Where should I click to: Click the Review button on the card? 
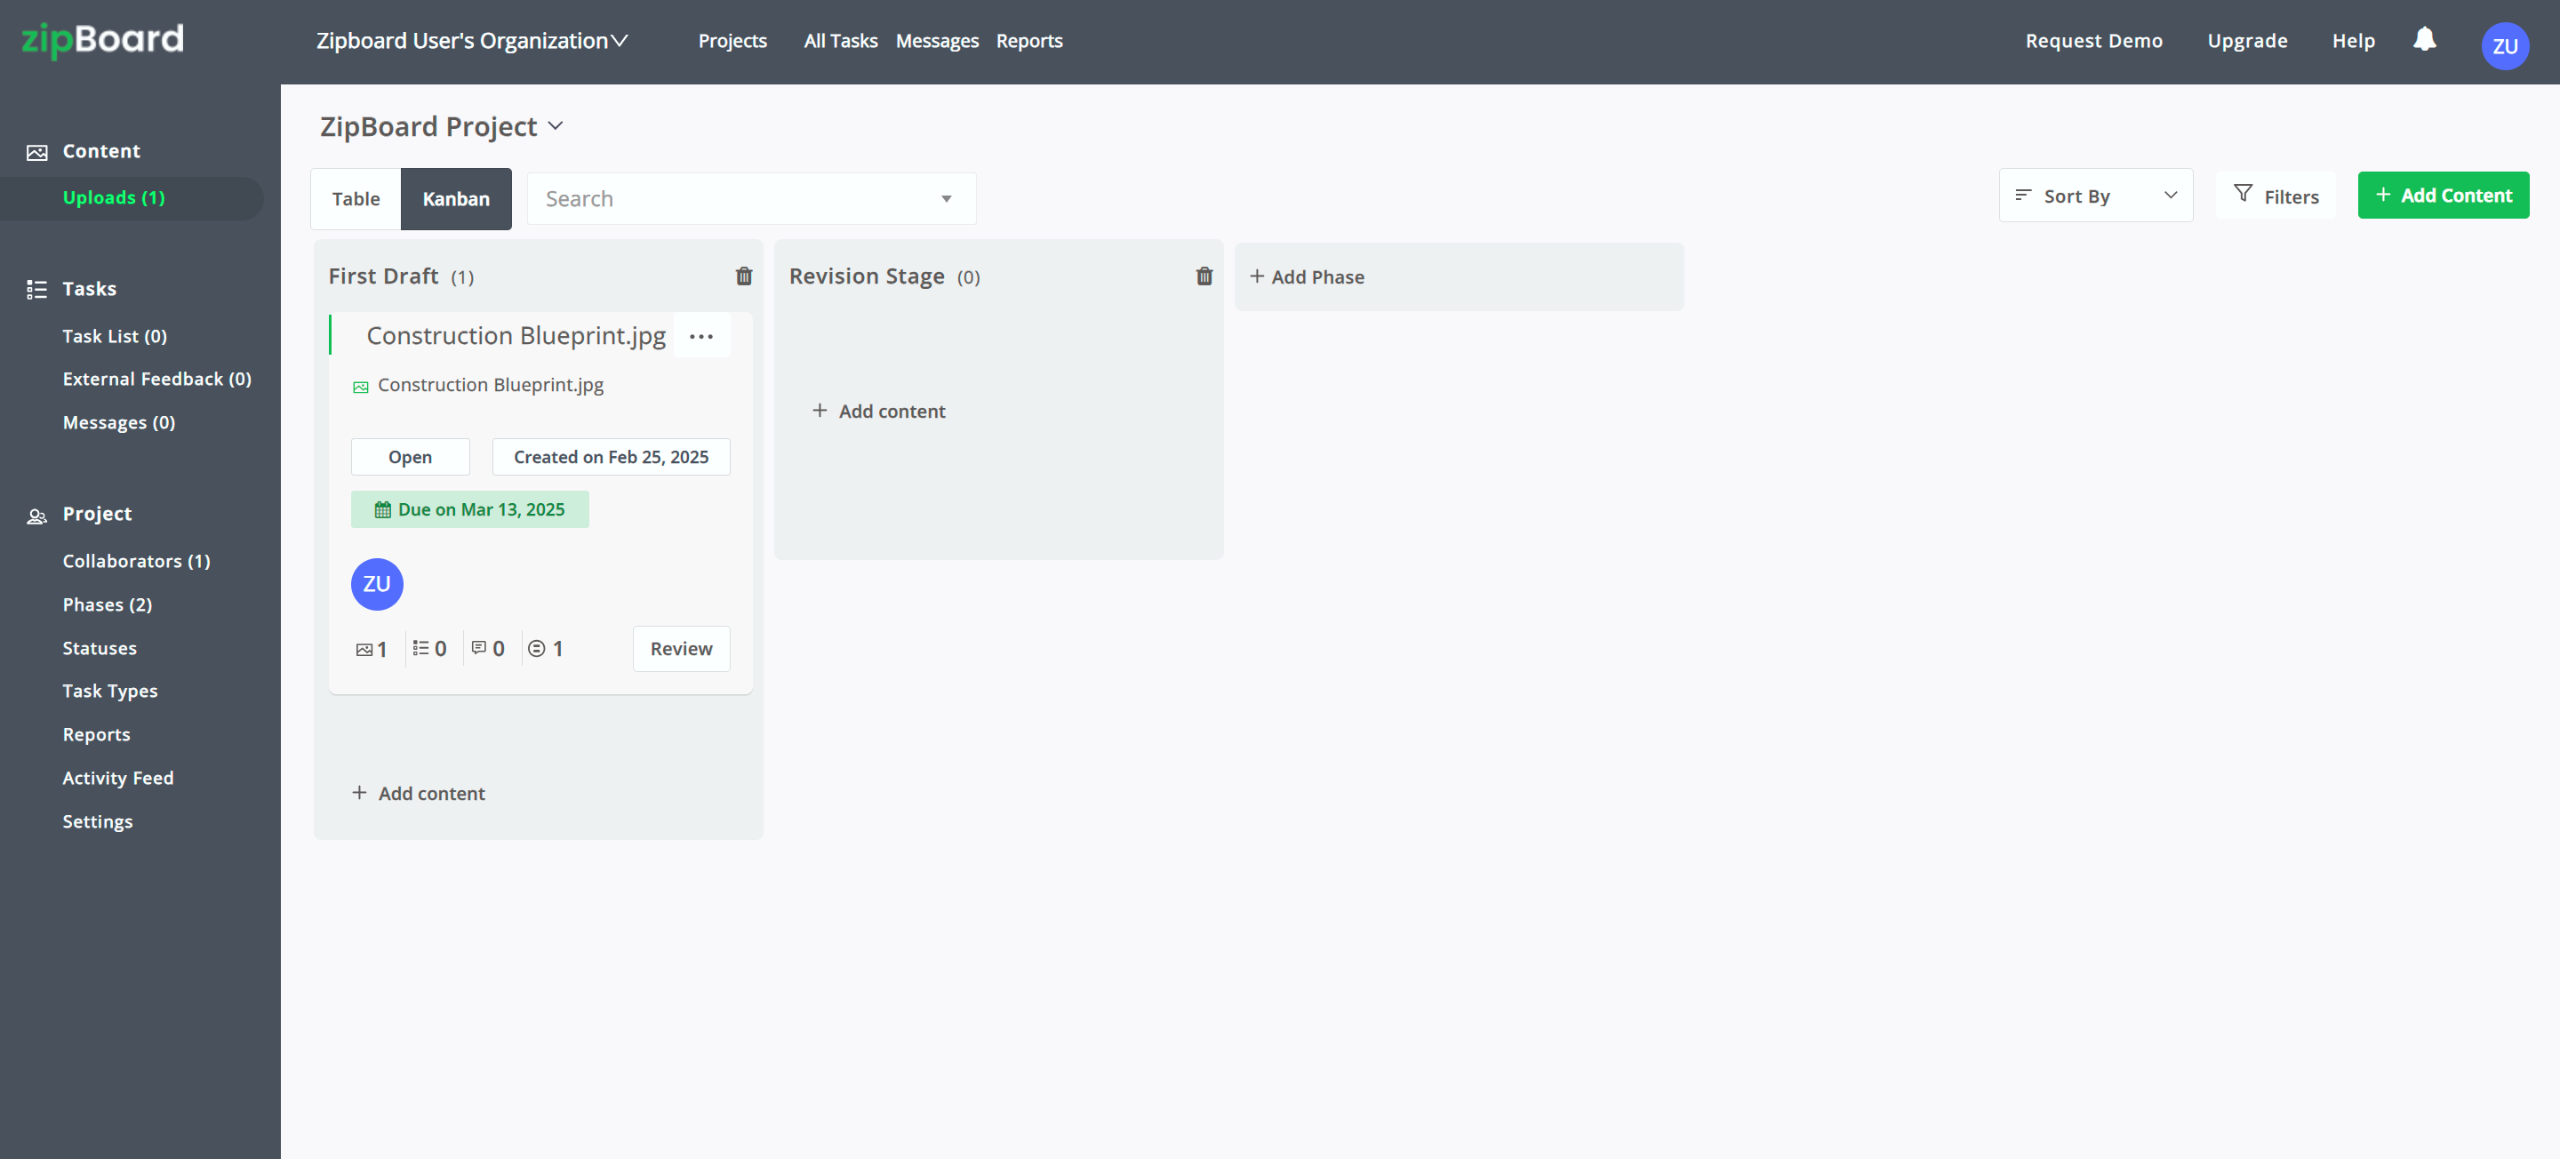coord(681,649)
